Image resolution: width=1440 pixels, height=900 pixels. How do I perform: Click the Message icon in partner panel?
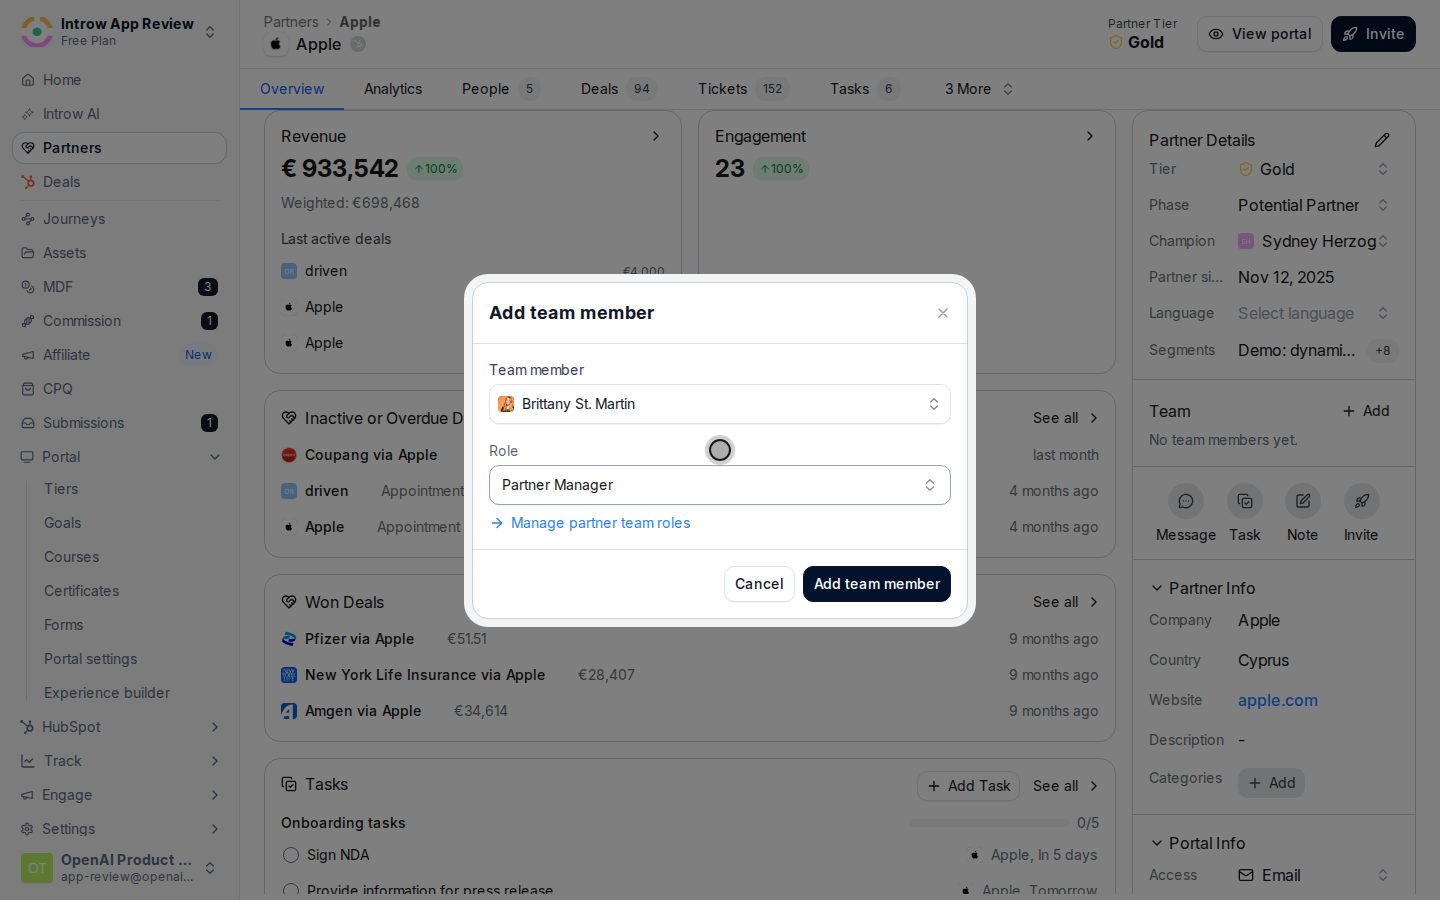point(1185,501)
